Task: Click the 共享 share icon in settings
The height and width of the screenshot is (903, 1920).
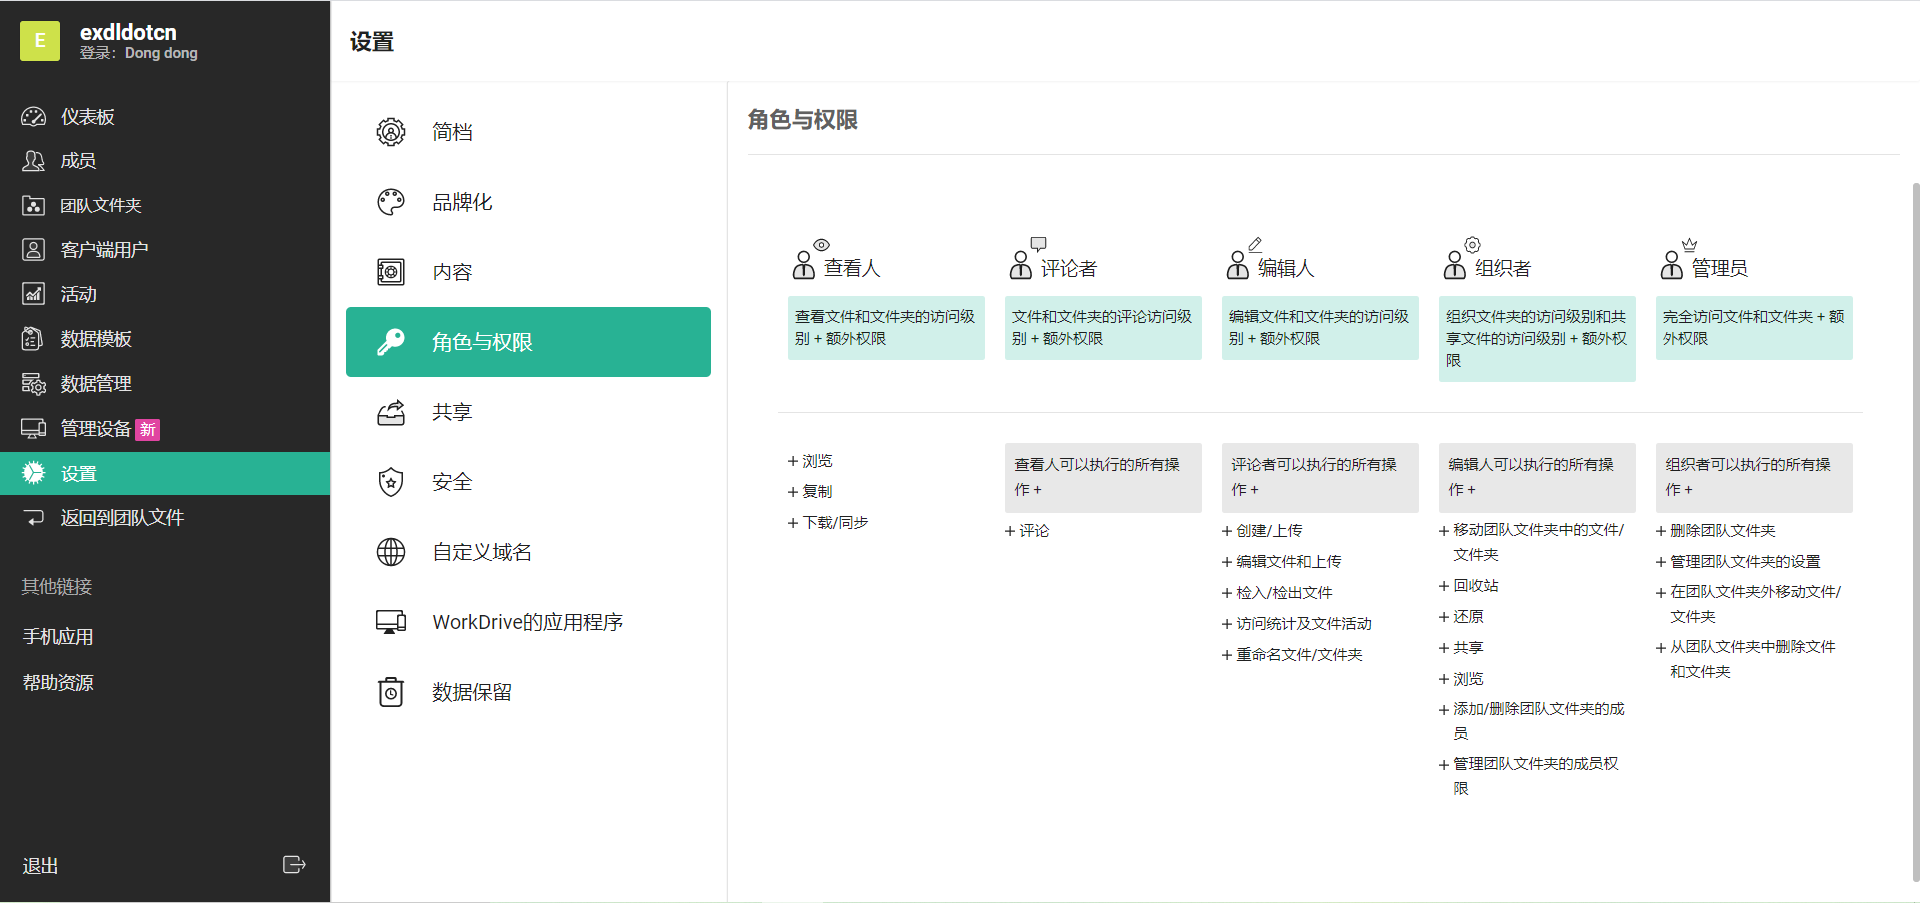Action: coord(391,412)
